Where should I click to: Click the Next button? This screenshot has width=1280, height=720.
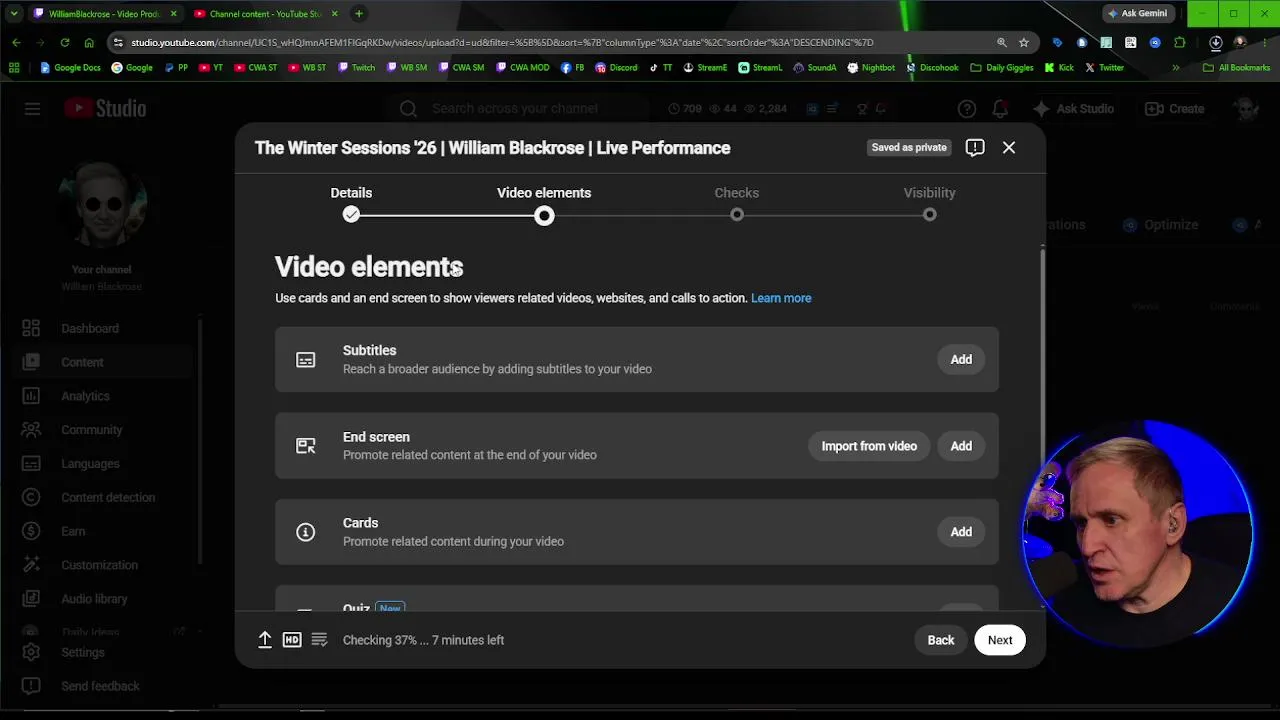(1000, 640)
